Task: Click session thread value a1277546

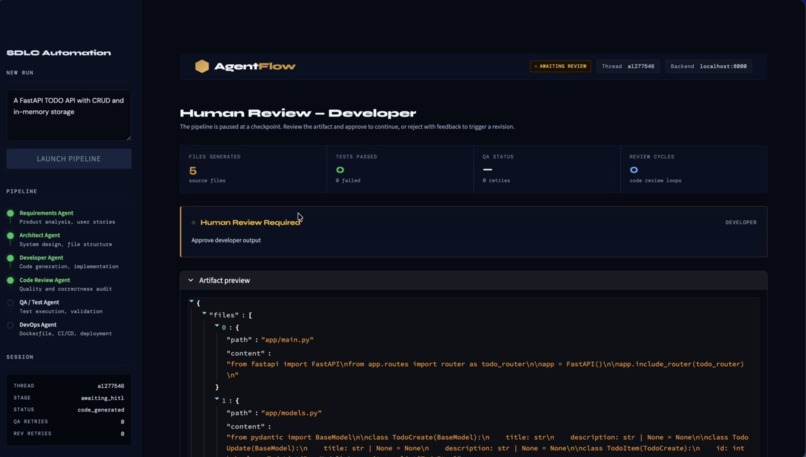Action: 111,386
